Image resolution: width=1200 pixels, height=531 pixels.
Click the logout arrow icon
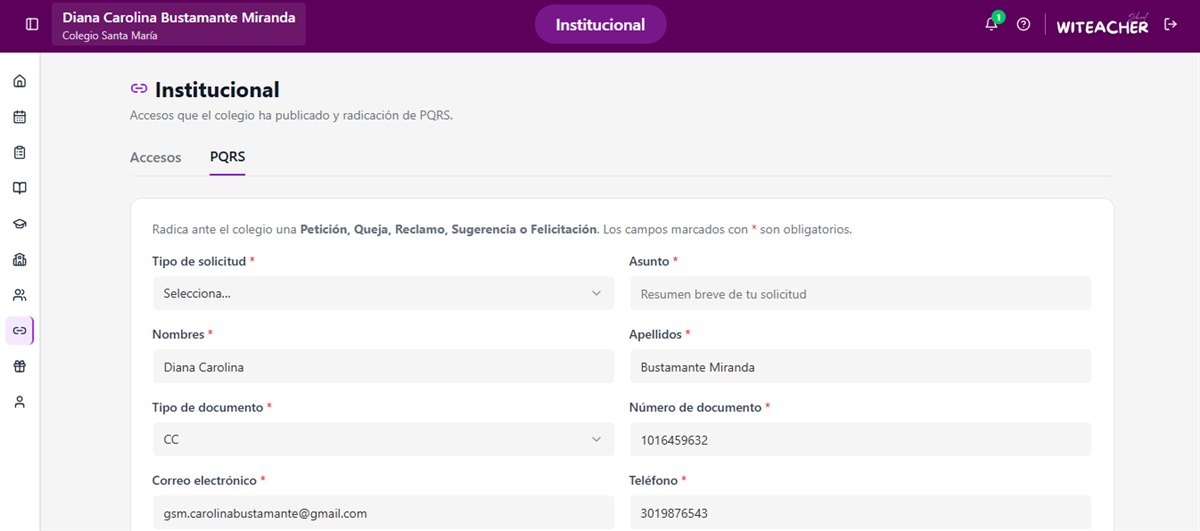click(1171, 24)
